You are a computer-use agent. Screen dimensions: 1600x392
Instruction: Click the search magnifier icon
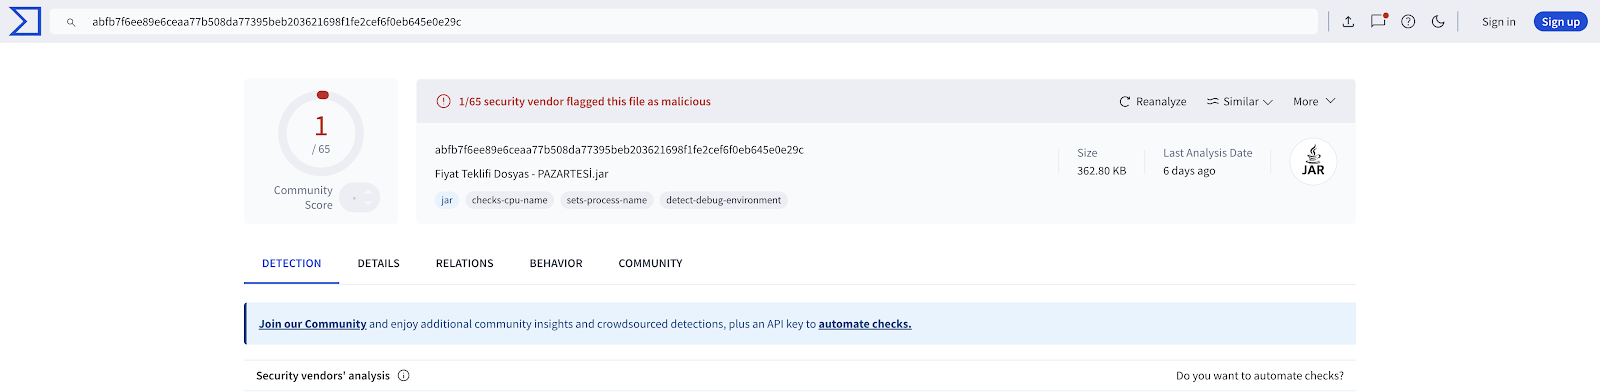click(71, 22)
